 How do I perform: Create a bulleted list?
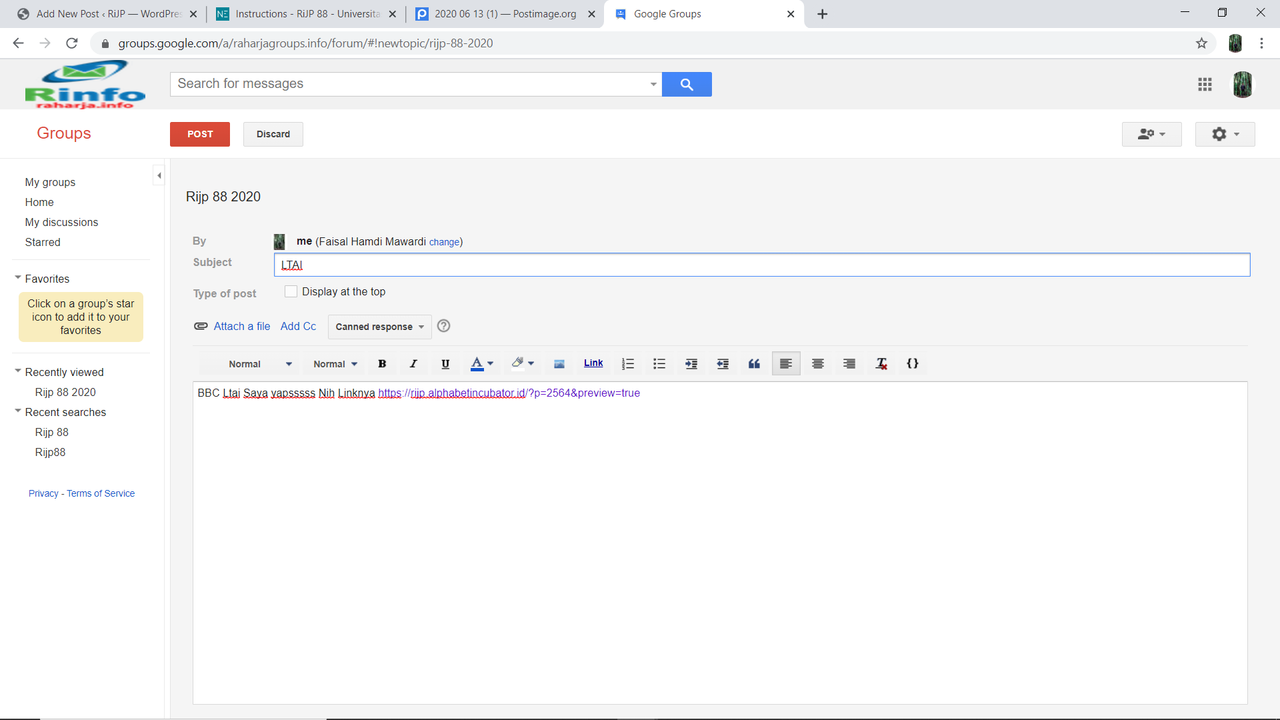click(x=659, y=364)
